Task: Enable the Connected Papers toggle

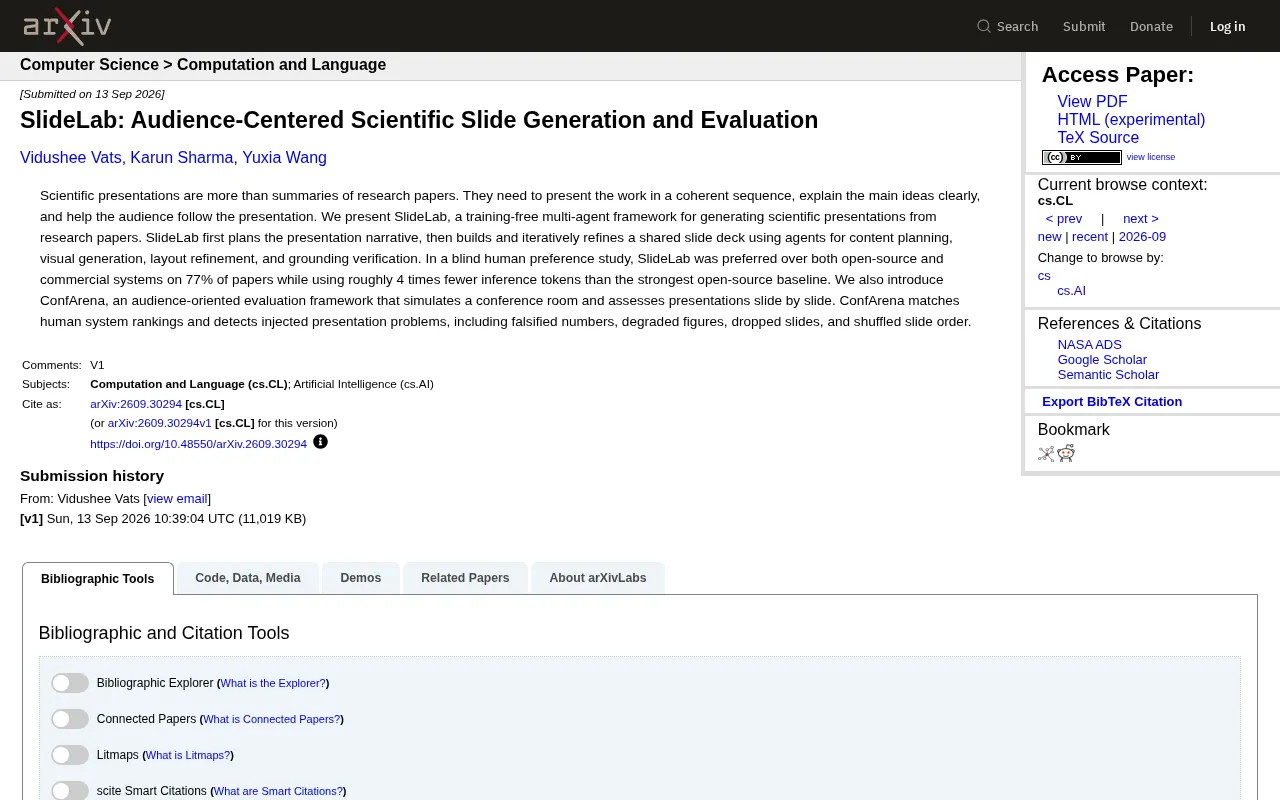Action: [x=70, y=719]
